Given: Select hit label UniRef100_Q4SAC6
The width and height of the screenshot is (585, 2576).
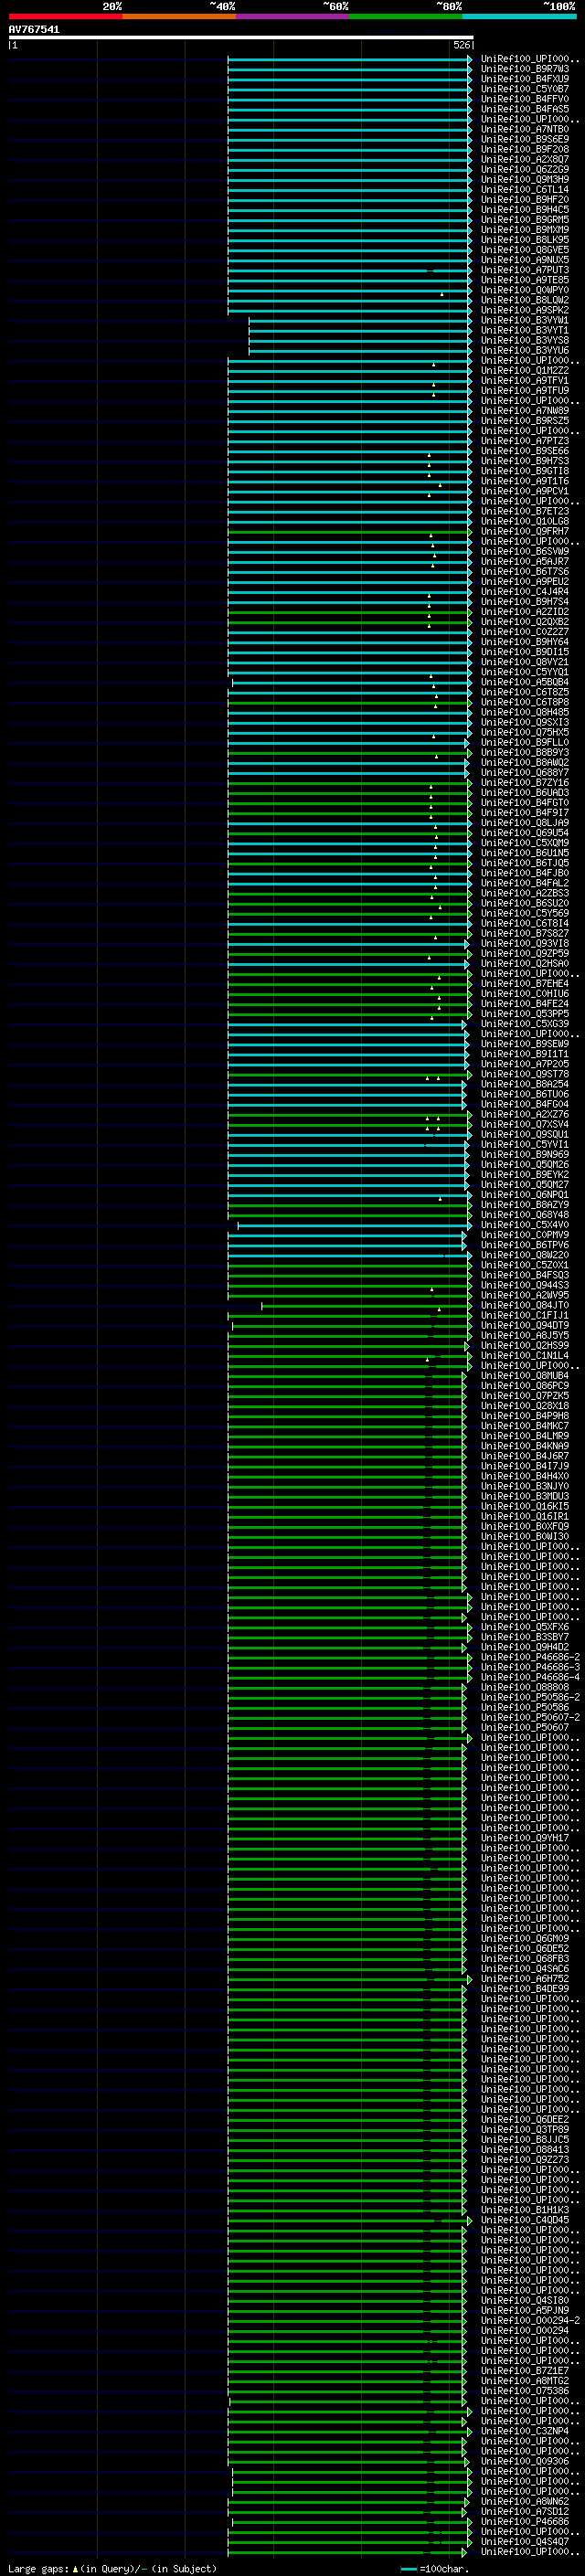Looking at the screenshot, I should click(525, 1968).
